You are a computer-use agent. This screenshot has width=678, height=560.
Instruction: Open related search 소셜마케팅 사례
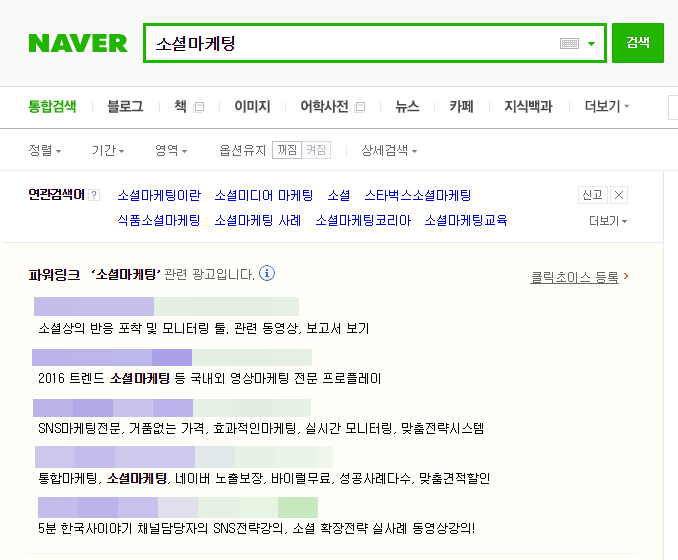[x=258, y=221]
